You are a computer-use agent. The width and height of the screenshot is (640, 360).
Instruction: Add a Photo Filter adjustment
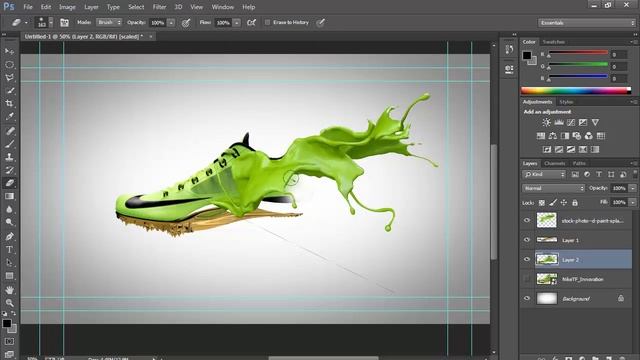(x=576, y=136)
